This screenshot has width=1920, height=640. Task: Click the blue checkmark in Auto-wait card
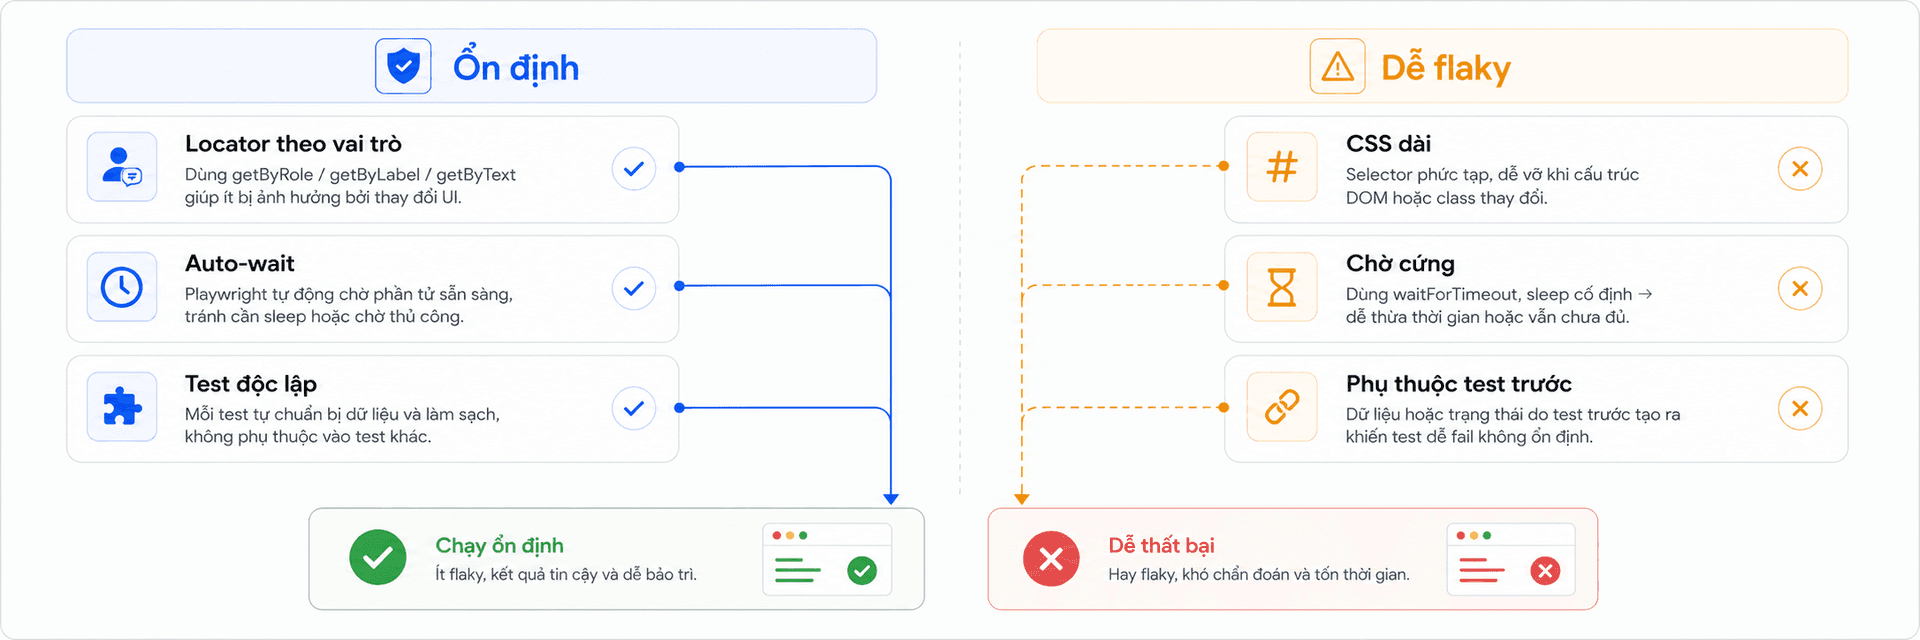(x=634, y=289)
